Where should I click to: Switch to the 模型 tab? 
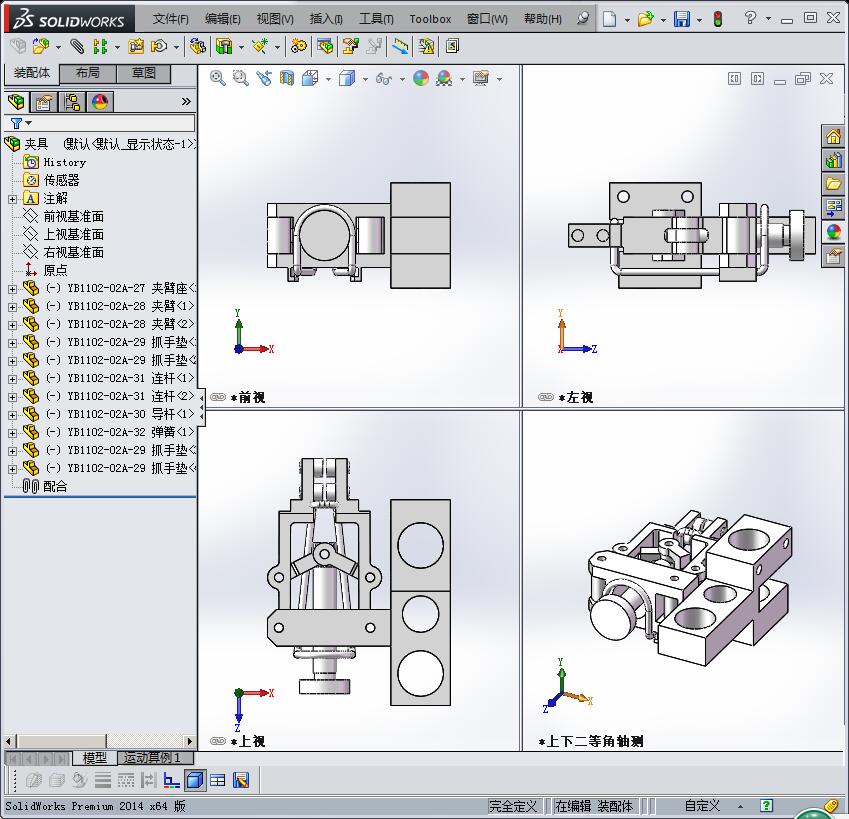point(94,758)
